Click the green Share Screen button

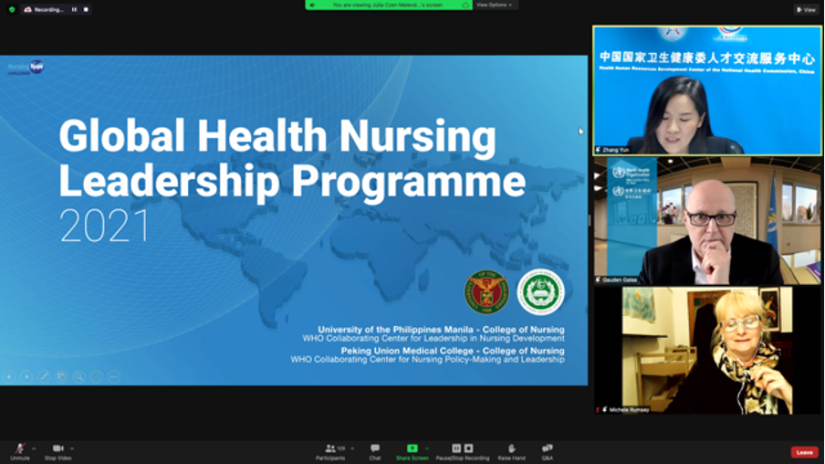412,451
